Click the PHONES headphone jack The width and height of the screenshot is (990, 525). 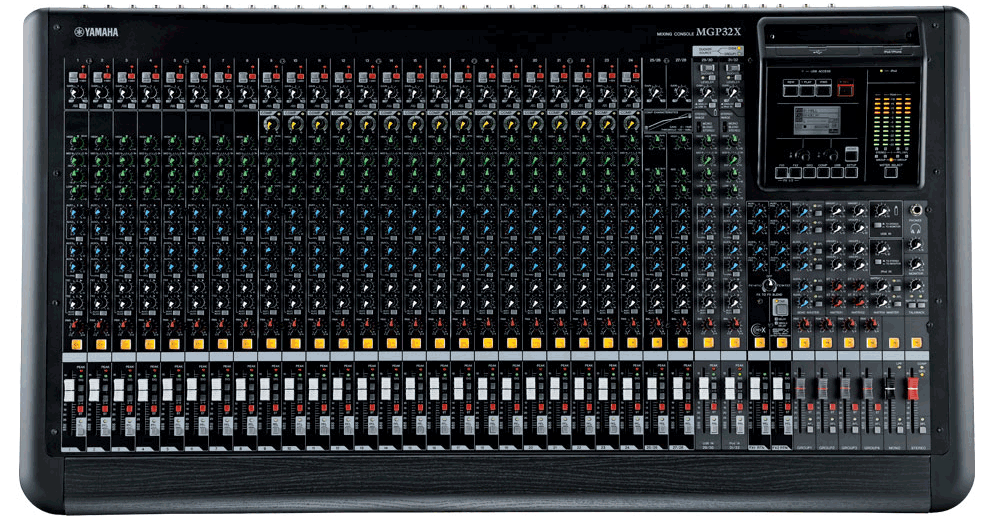[916, 210]
